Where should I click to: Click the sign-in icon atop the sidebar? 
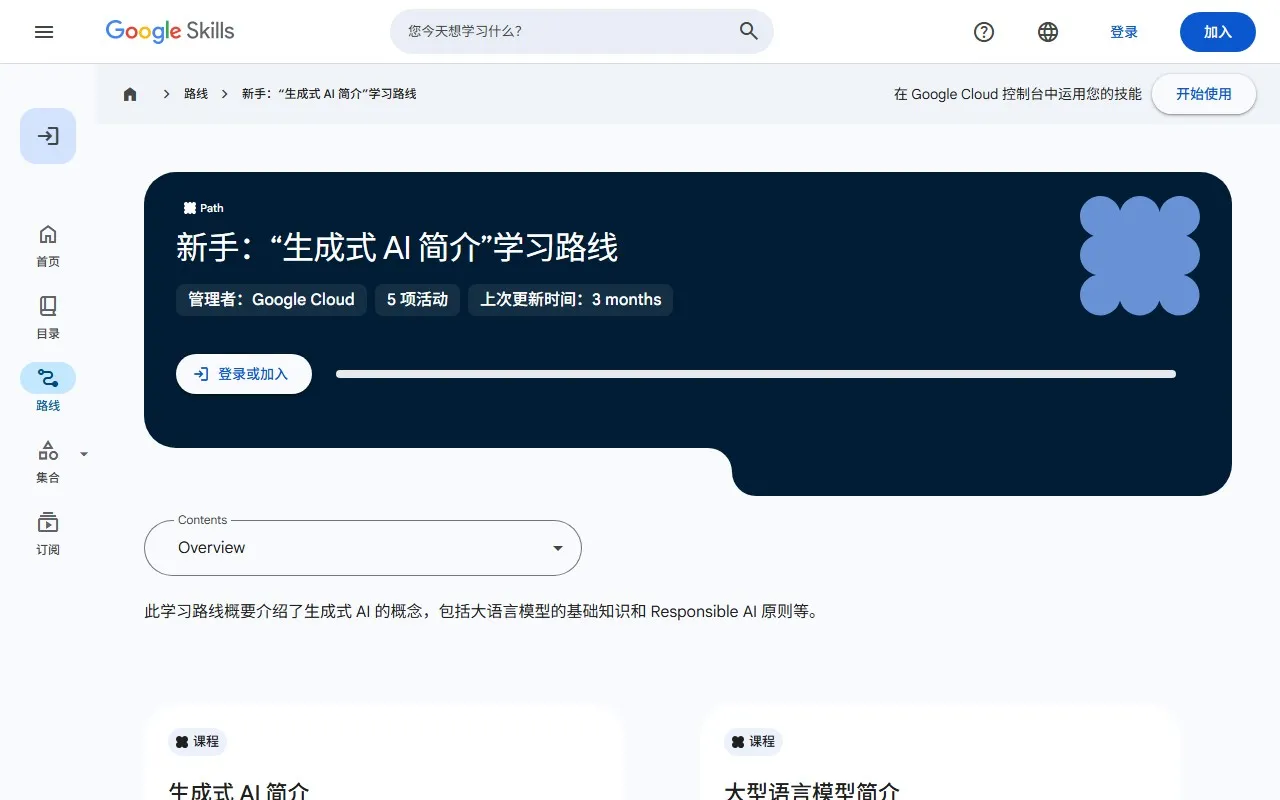click(x=47, y=136)
